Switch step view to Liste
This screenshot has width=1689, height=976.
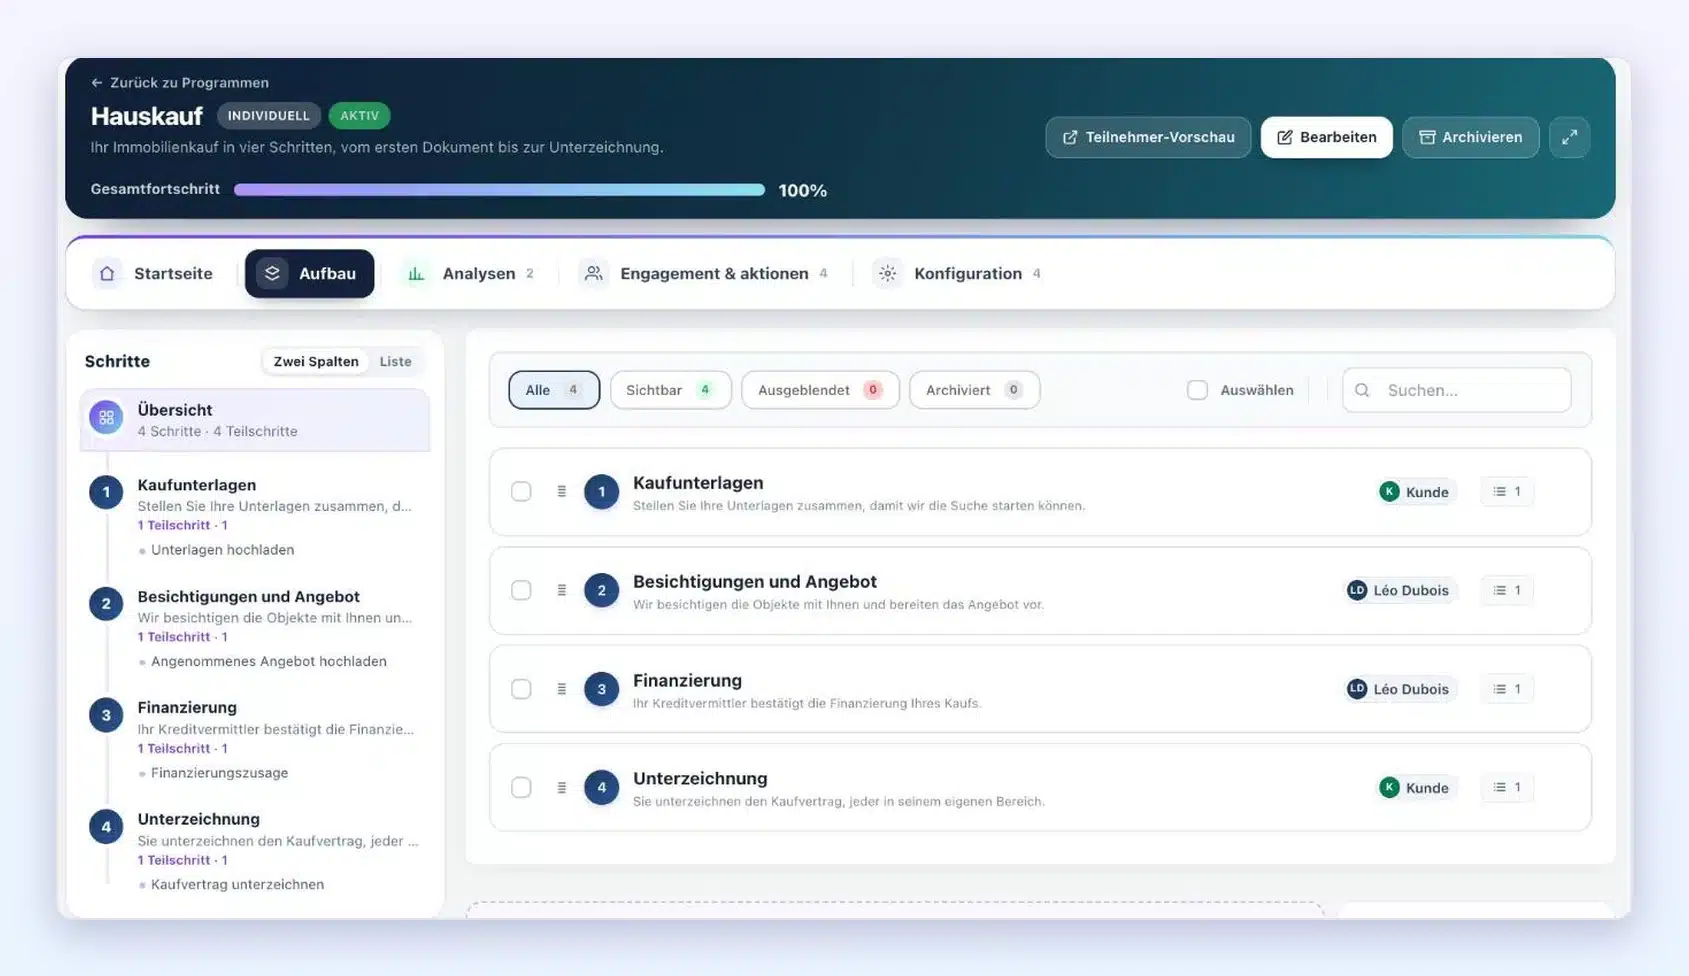(x=395, y=361)
